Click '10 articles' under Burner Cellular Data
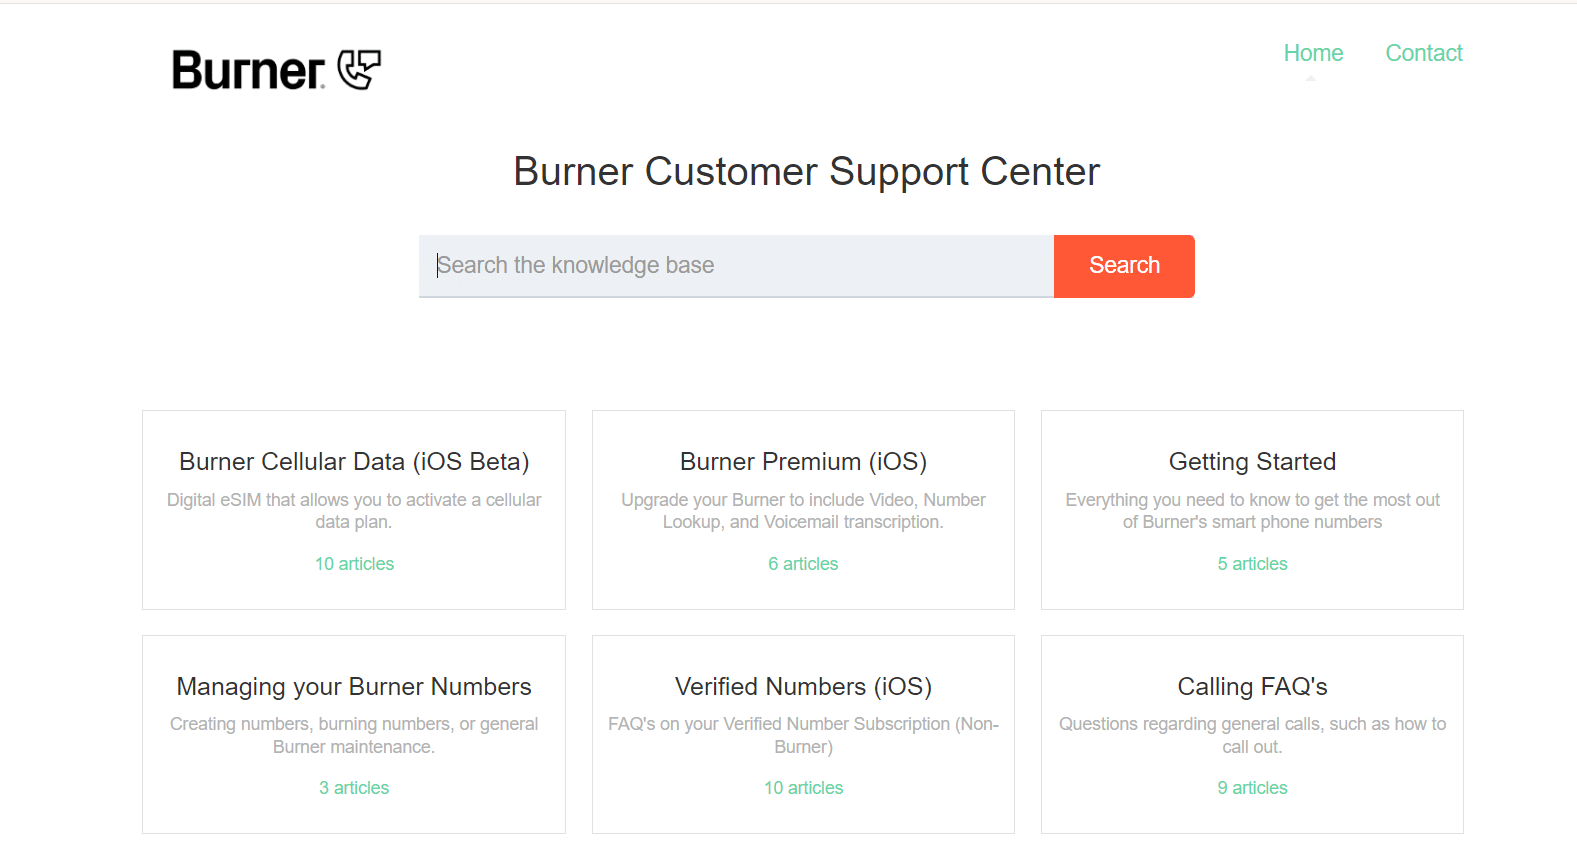Viewport: 1577px width, 845px height. click(354, 564)
